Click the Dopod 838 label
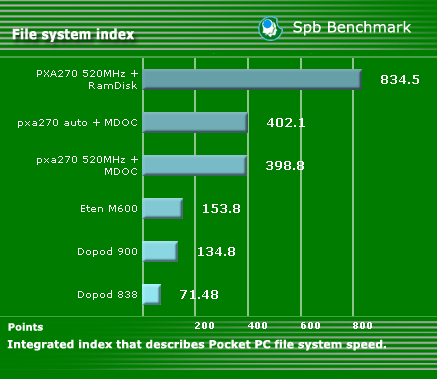This screenshot has width=437, height=379. [107, 295]
